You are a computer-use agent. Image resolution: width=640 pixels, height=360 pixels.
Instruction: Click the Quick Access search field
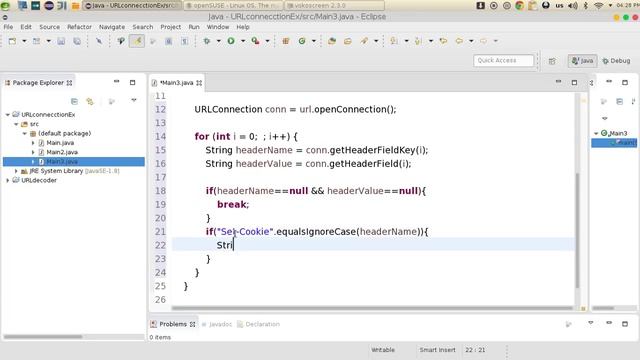(x=503, y=60)
